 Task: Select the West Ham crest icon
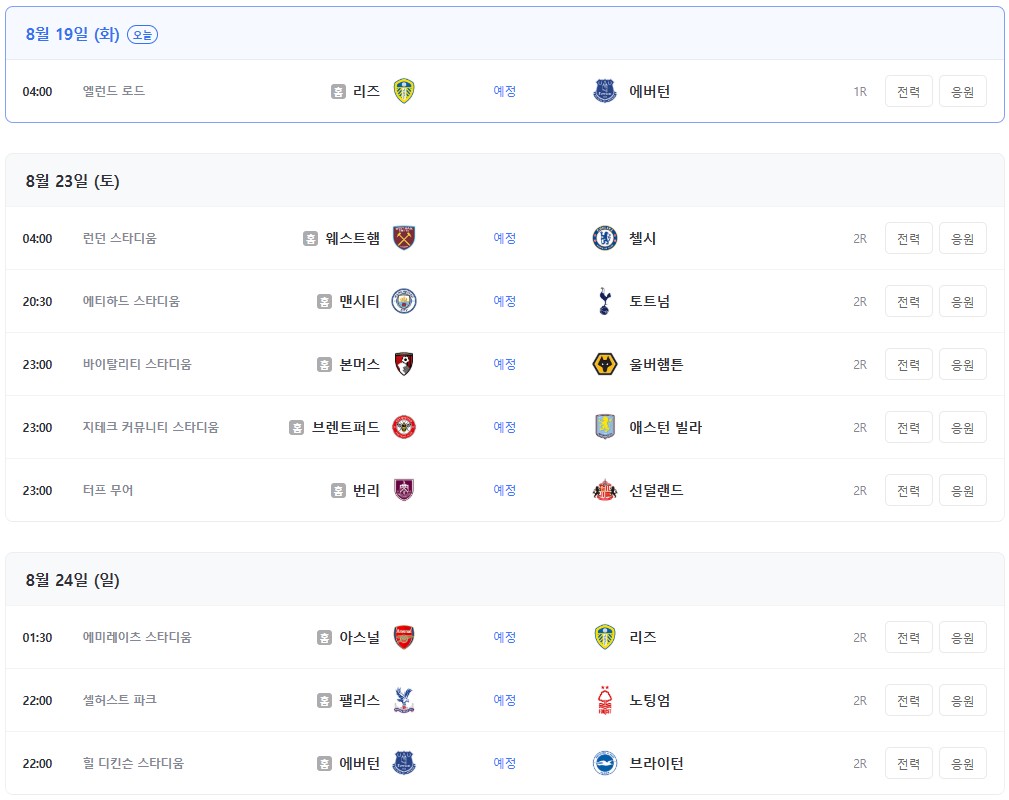coord(403,238)
